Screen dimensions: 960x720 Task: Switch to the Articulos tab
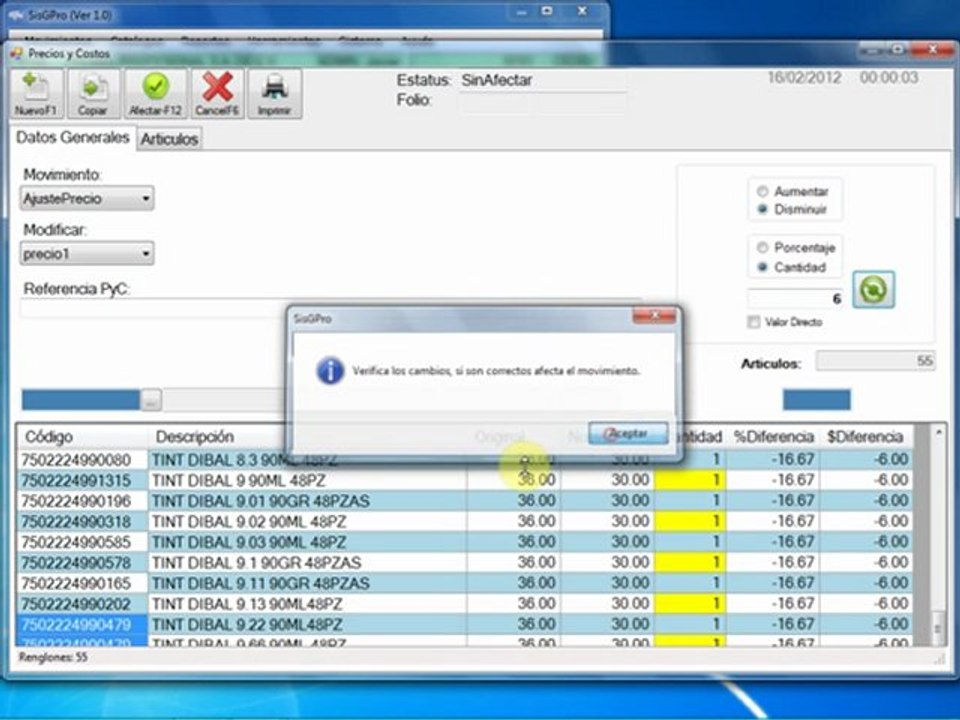click(x=170, y=139)
